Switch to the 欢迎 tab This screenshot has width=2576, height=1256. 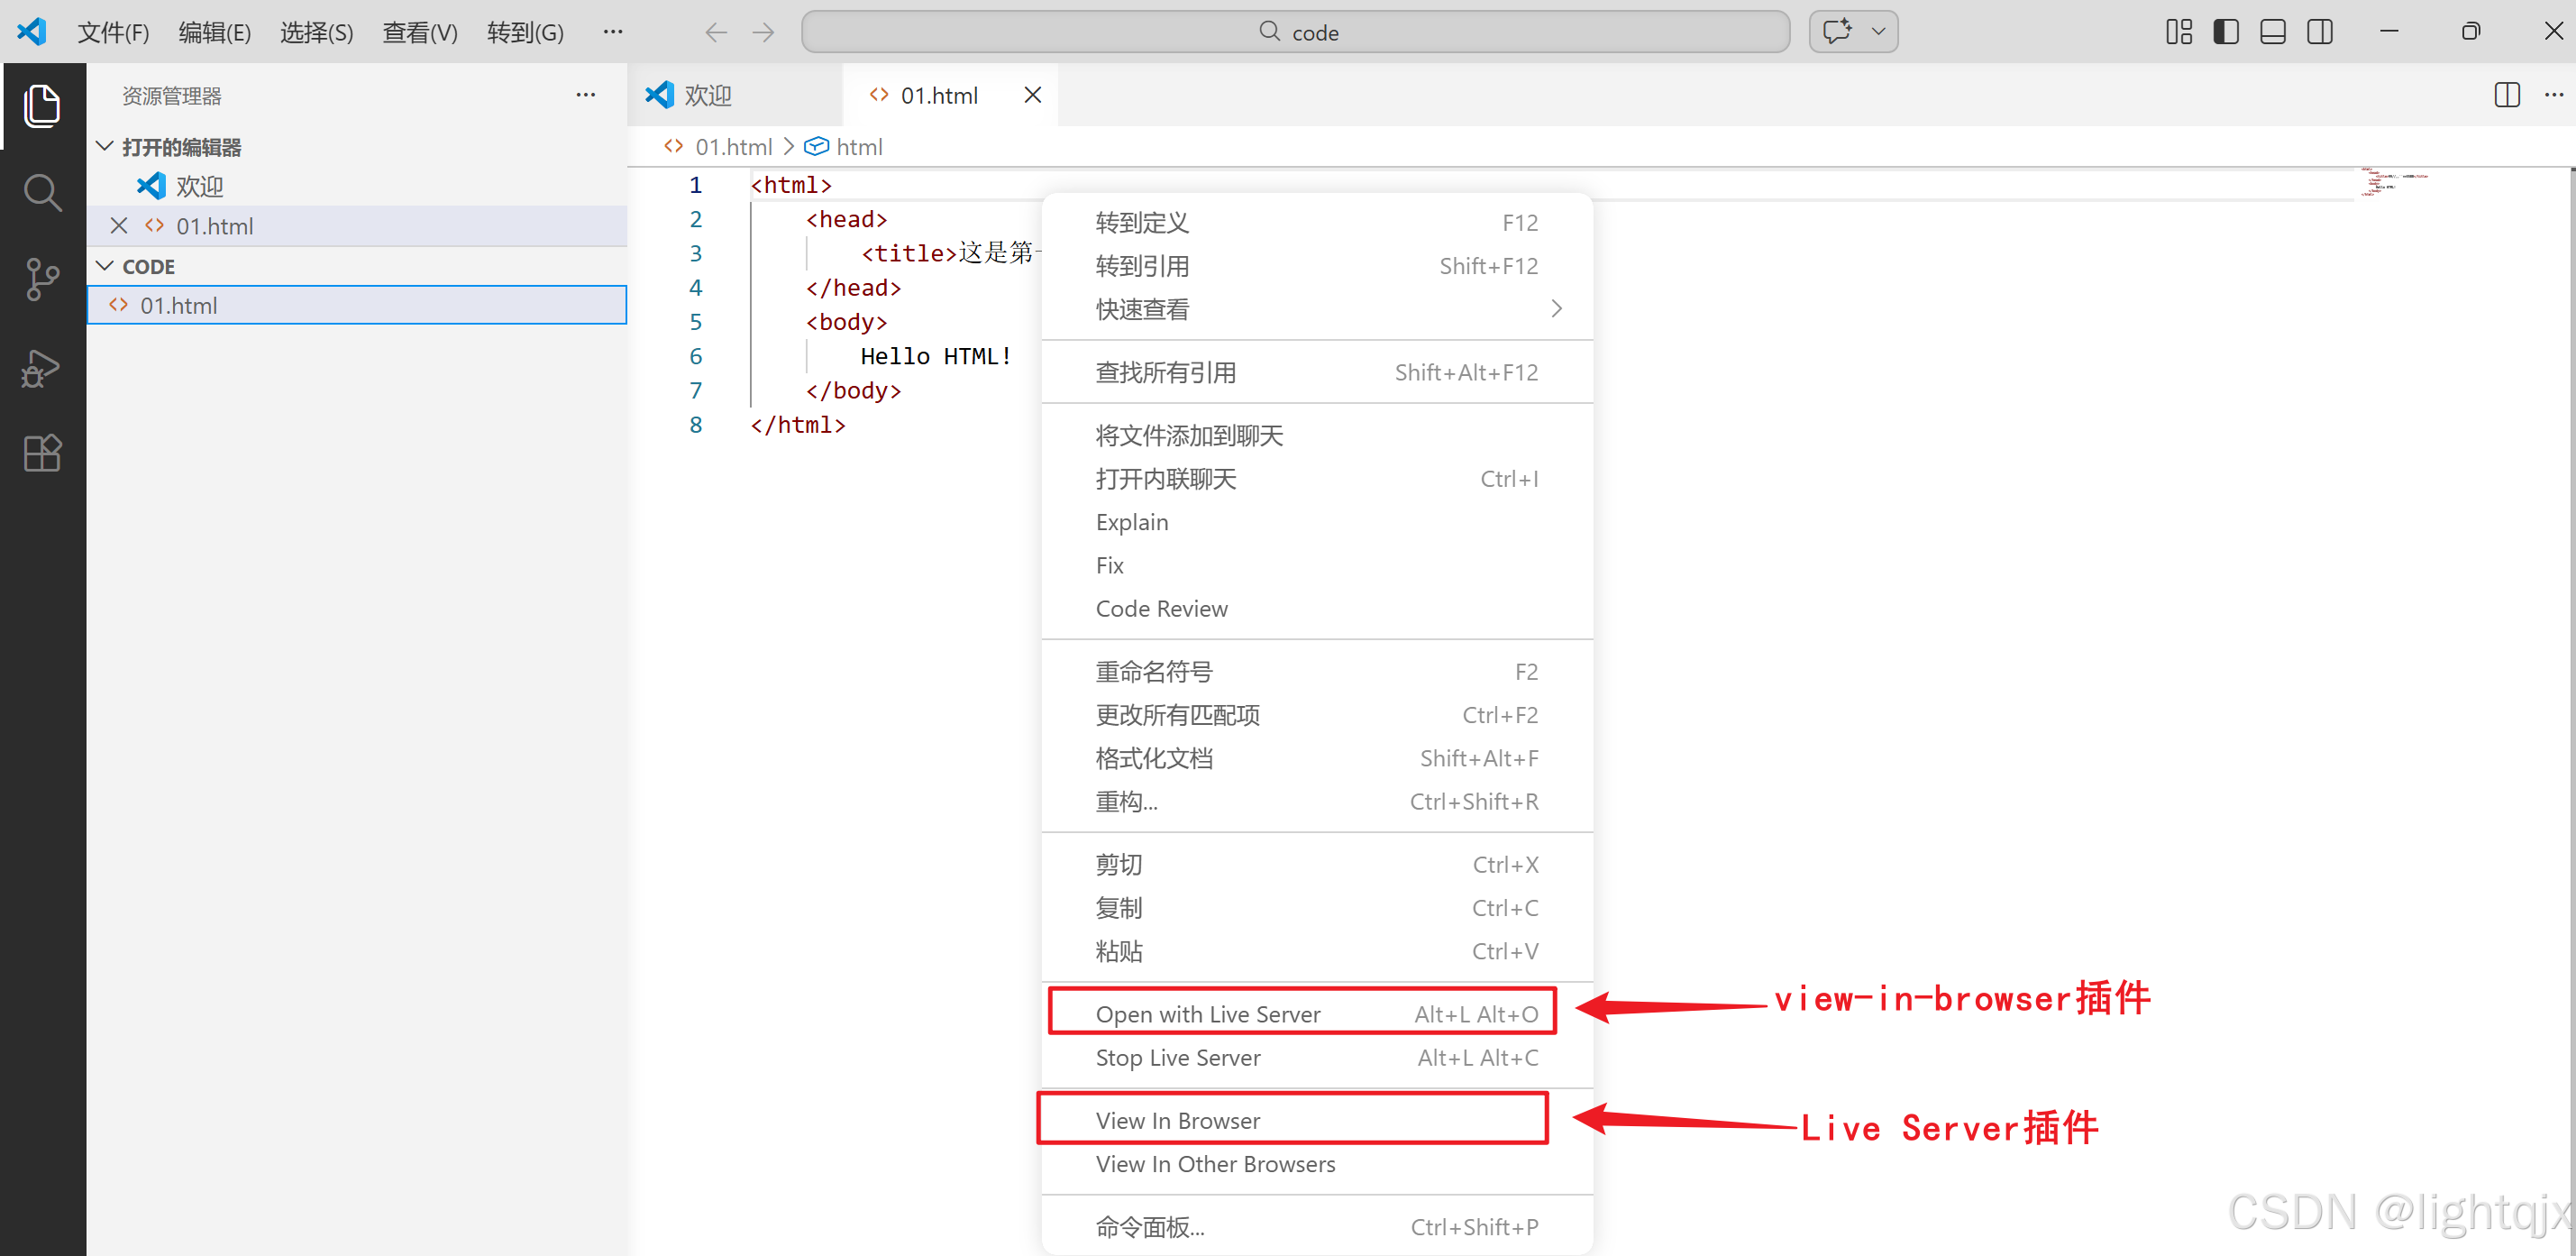tap(707, 95)
